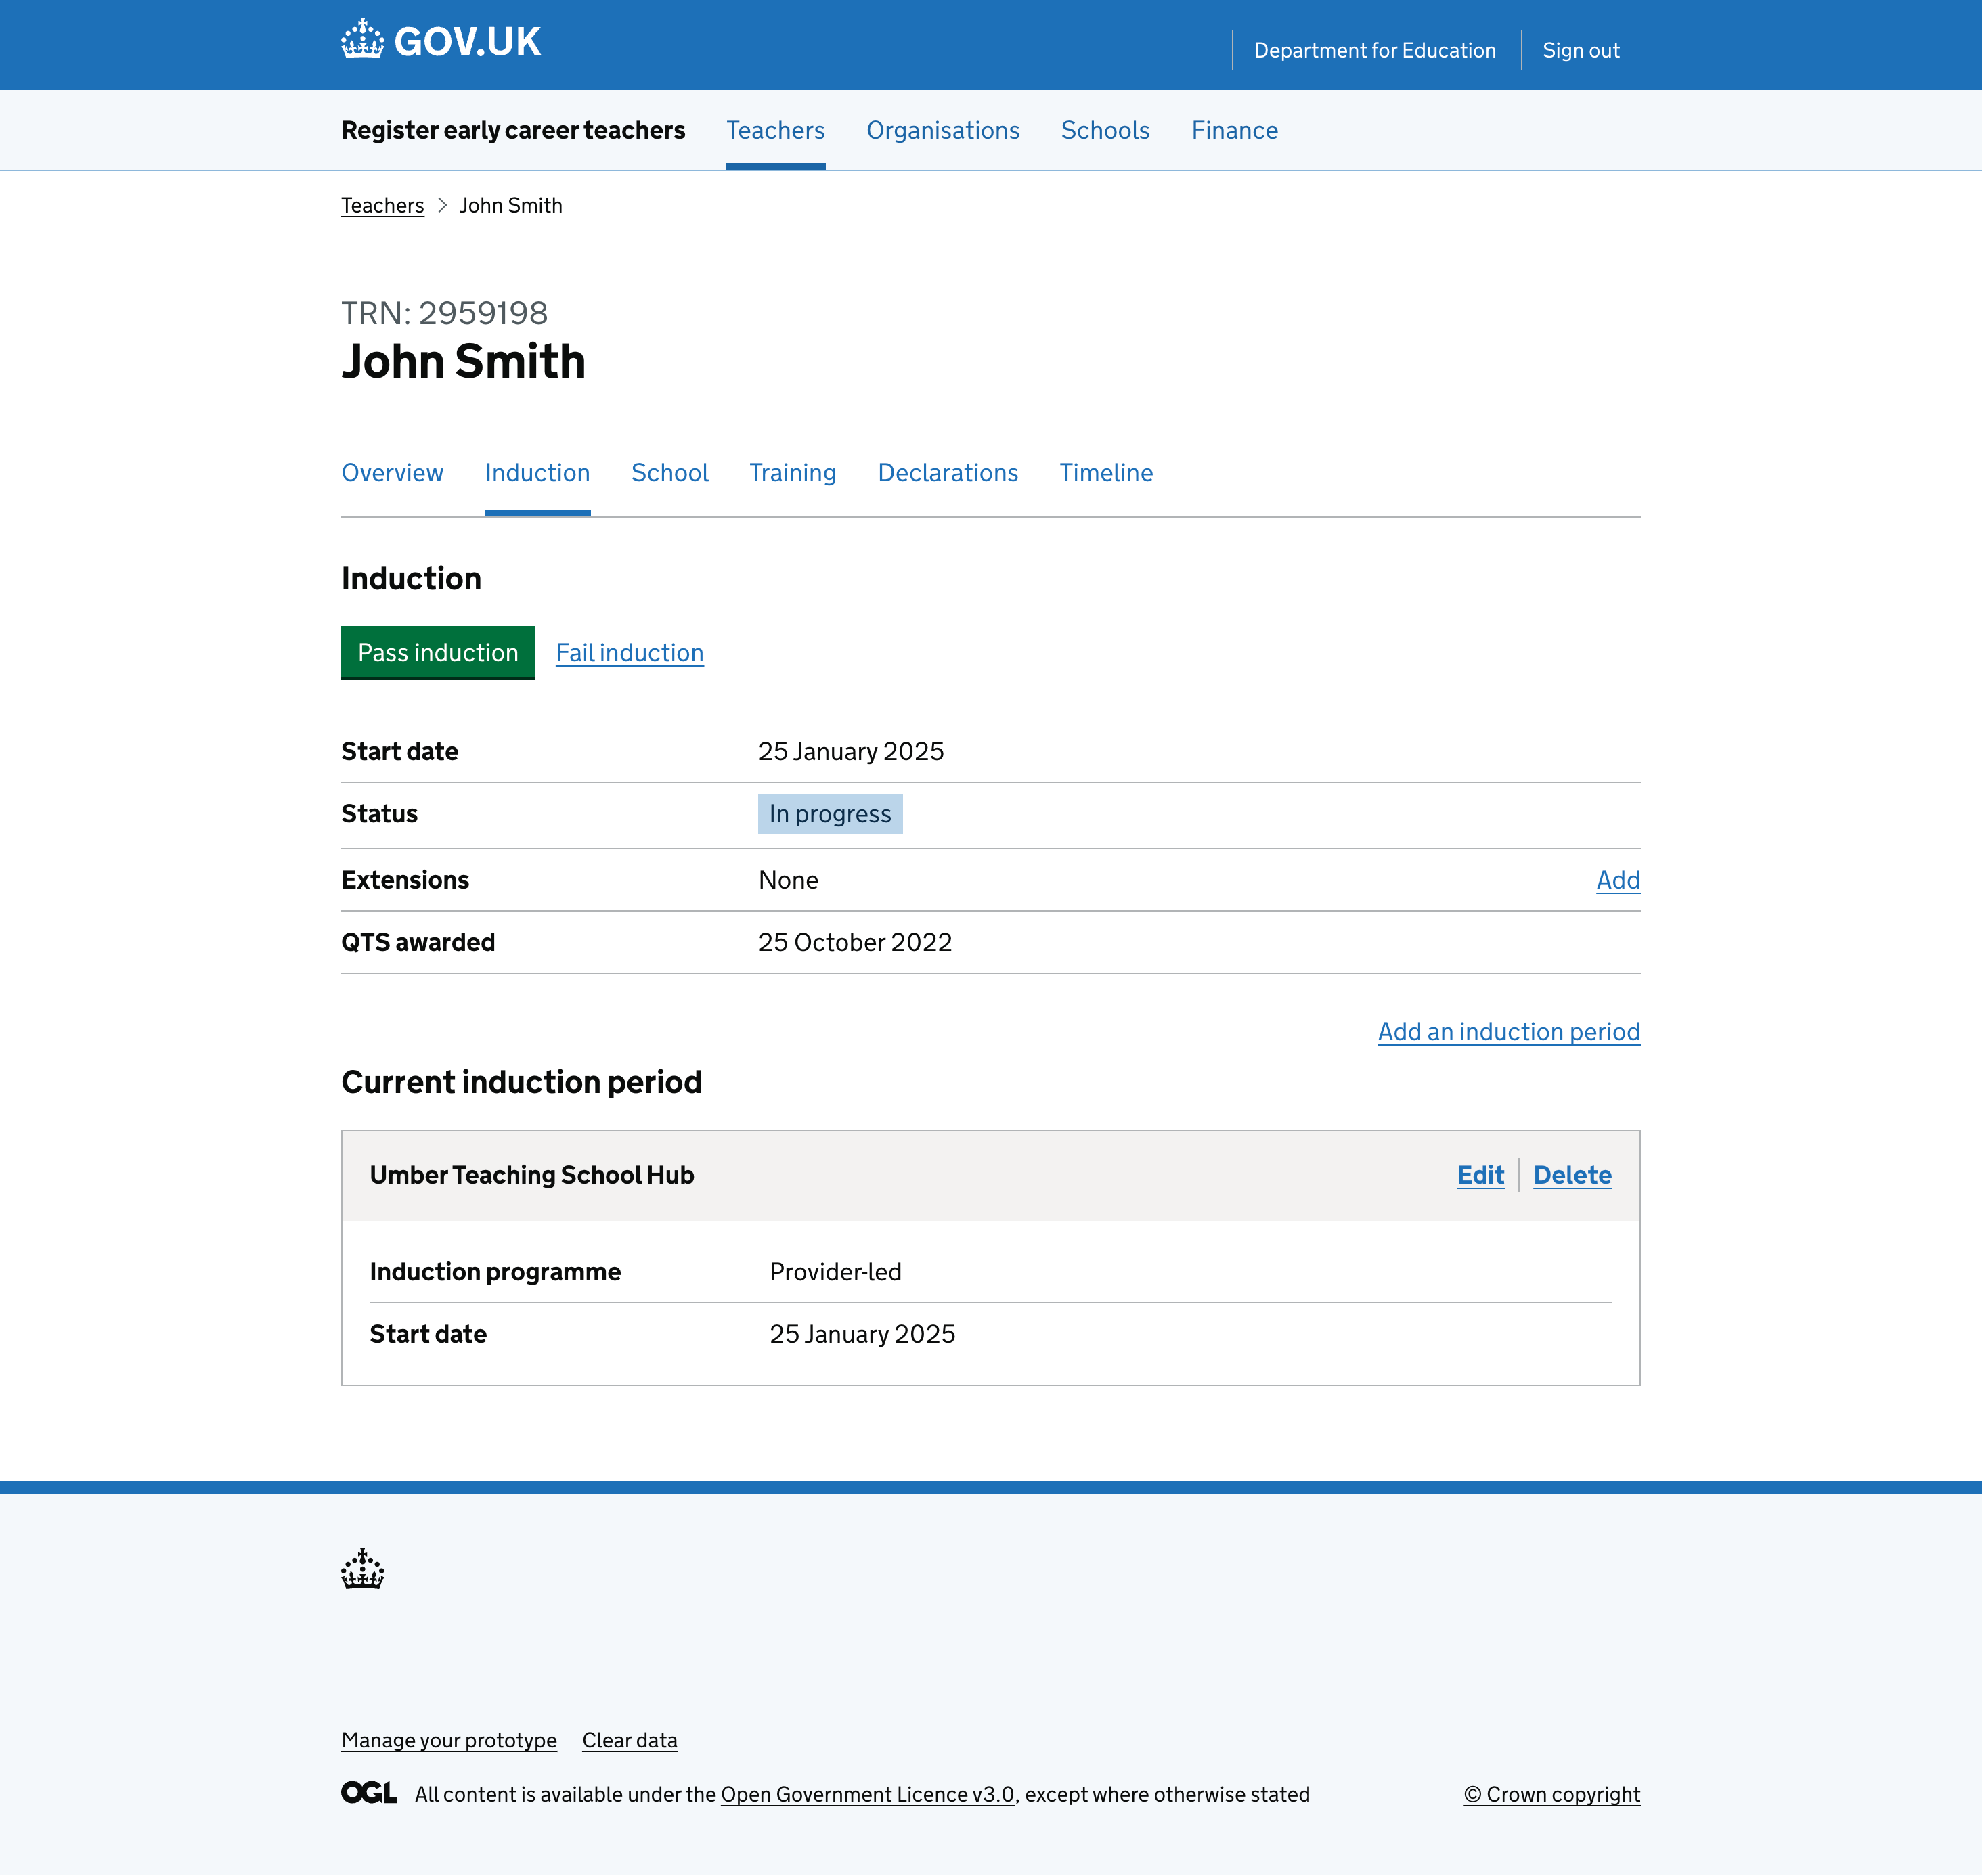Sign out from the header
The width and height of the screenshot is (1982, 1876).
1580,51
